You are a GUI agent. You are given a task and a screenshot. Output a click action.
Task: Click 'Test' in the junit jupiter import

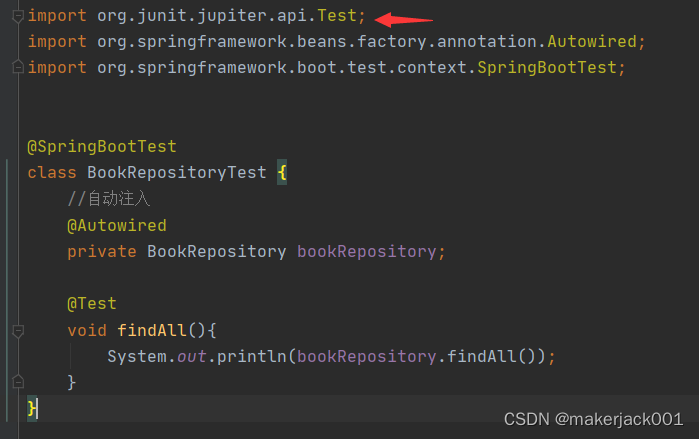[337, 16]
